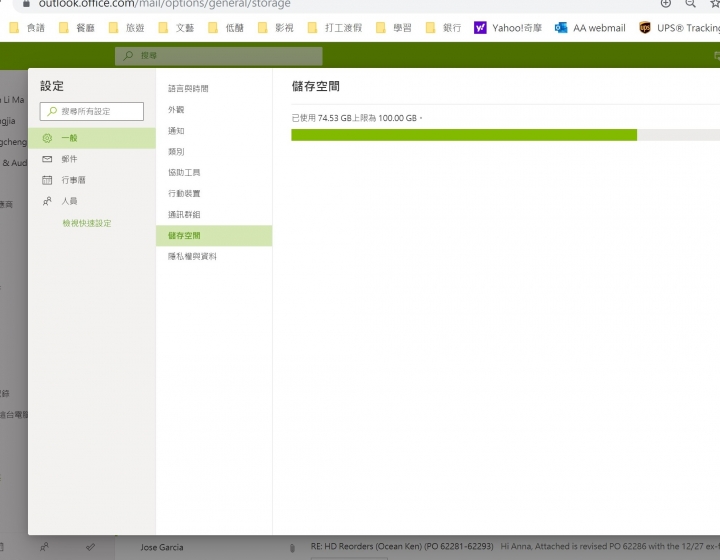
Task: Open the 通訊群組 settings page
Action: (214, 214)
